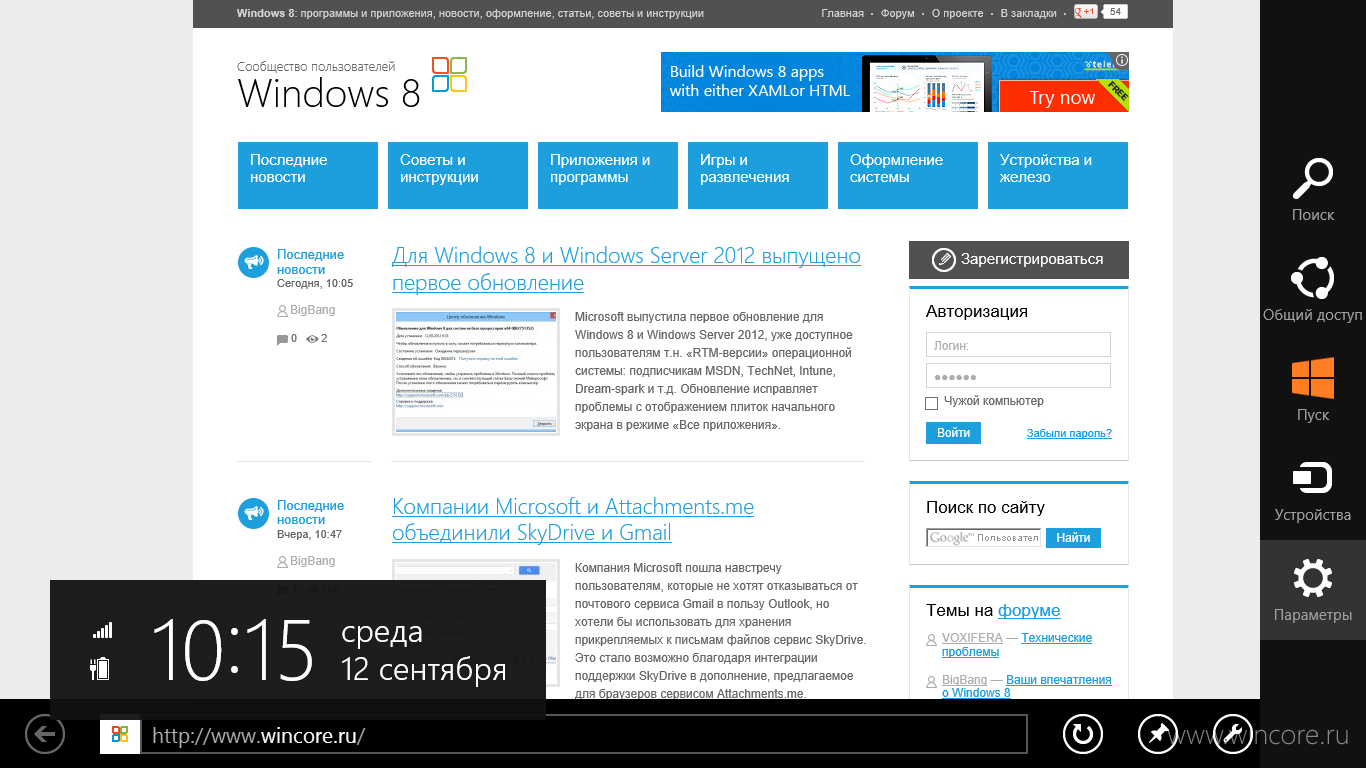
Task: Open the Устройства и железо tile
Action: click(1058, 175)
